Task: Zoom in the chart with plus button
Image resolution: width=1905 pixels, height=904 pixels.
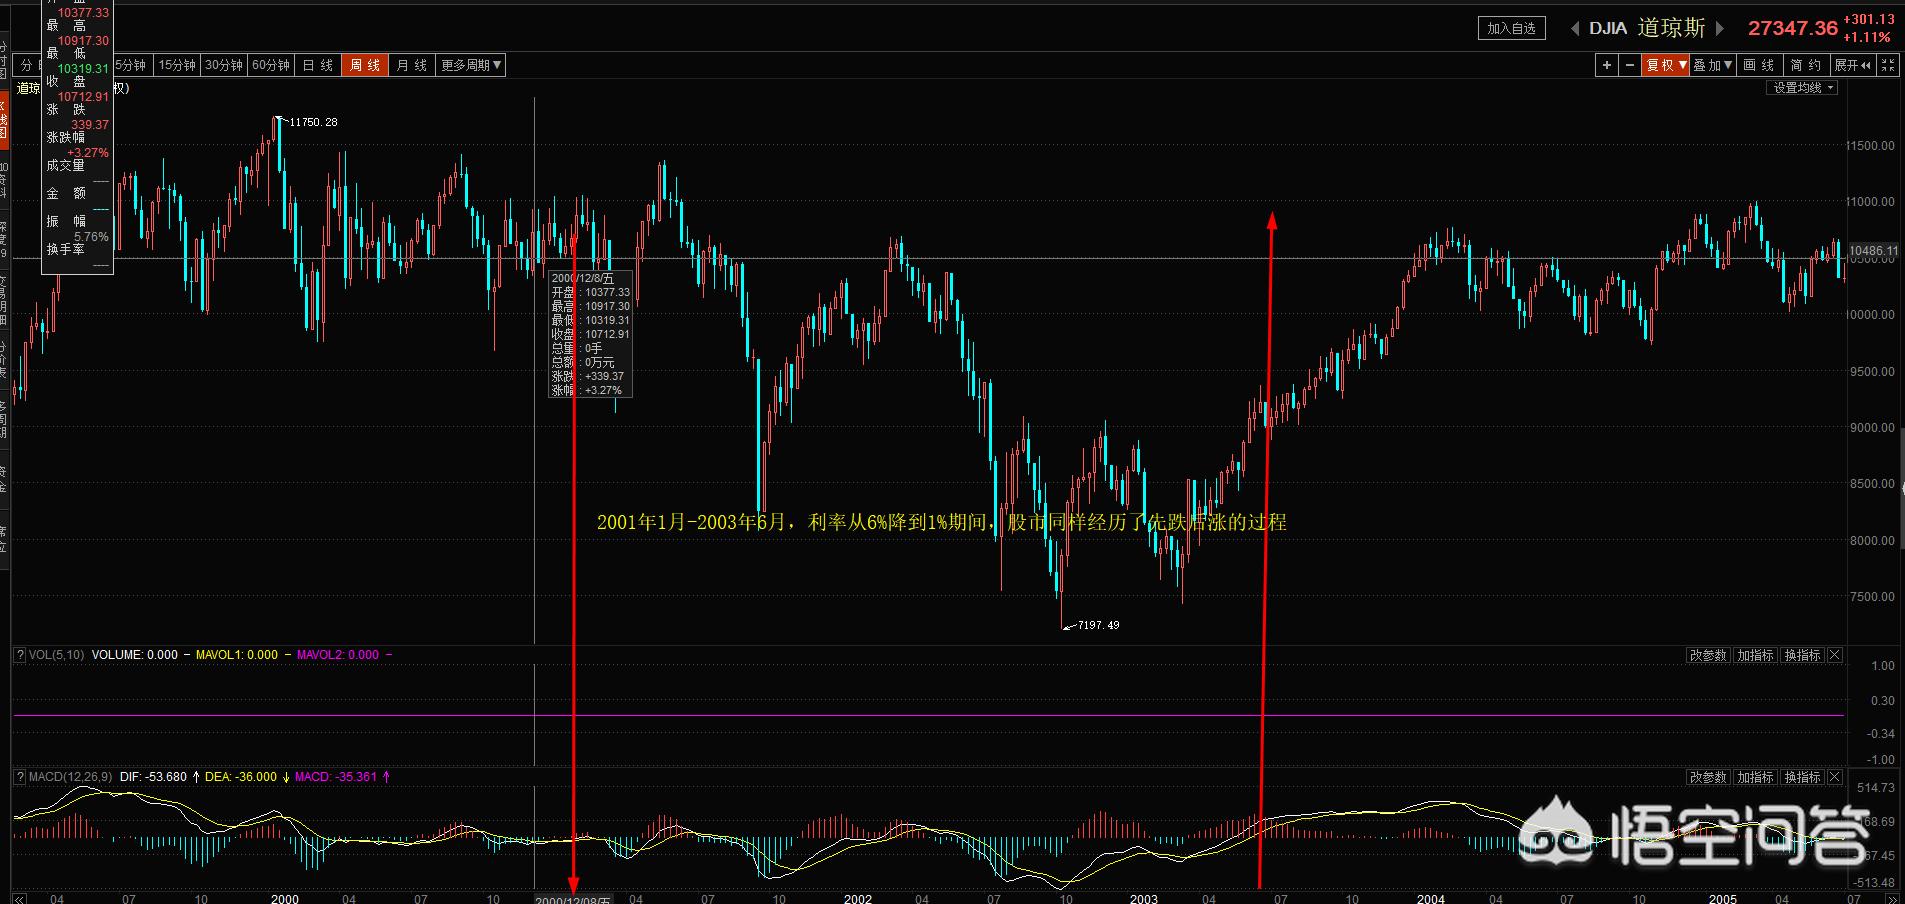Action: click(1607, 65)
